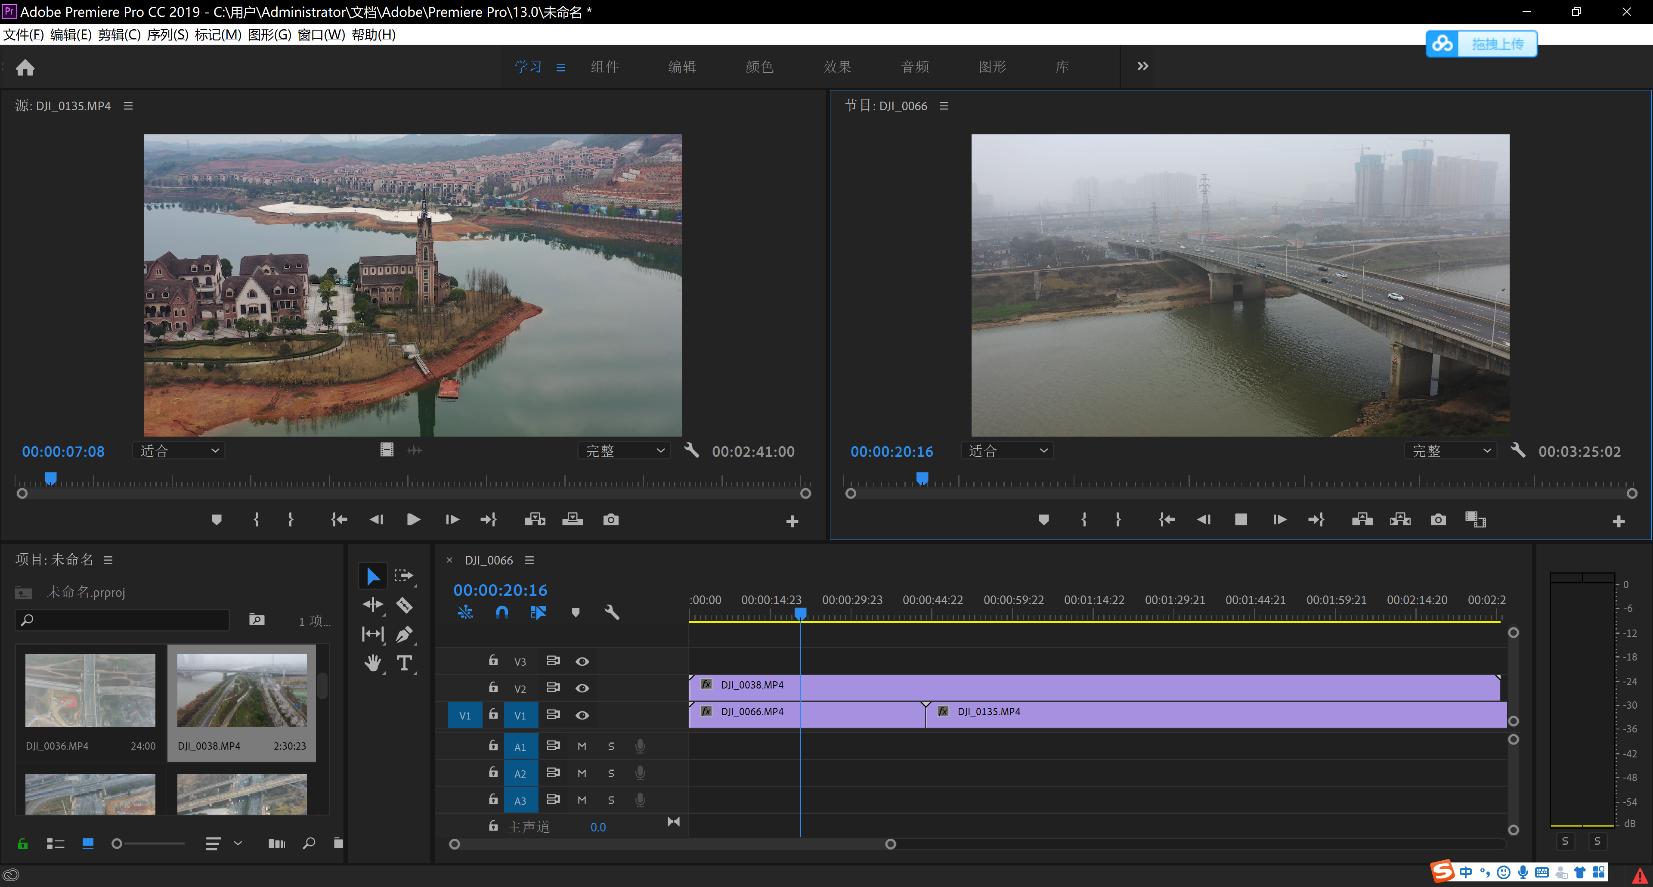The image size is (1653, 887).
Task: Toggle lock on V3 track
Action: (493, 661)
